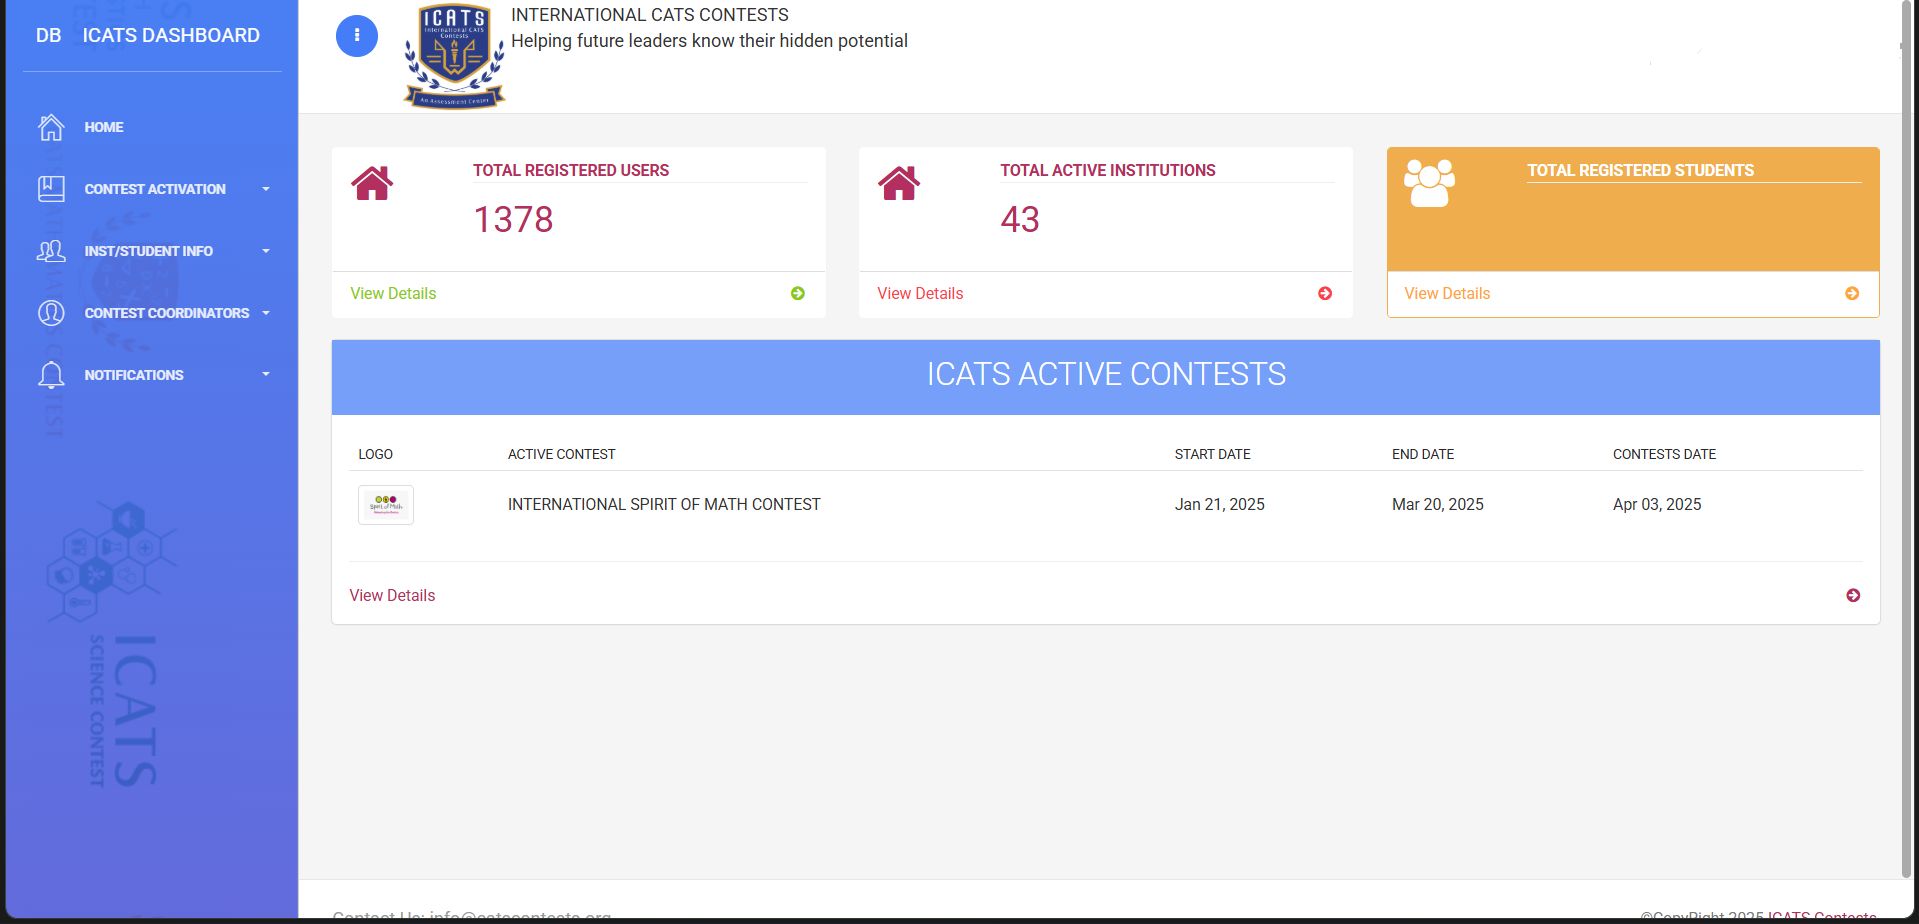The width and height of the screenshot is (1919, 924).
Task: Click the Spirit of Math contest logo thumbnail
Action: pos(386,505)
